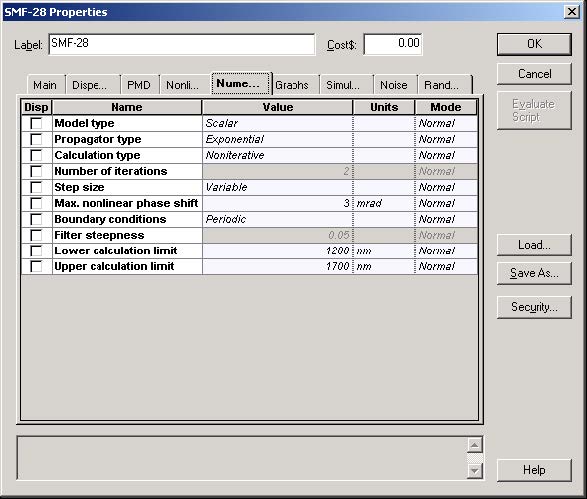The height and width of the screenshot is (499, 587).
Task: Click the Help button
Action: click(x=534, y=470)
